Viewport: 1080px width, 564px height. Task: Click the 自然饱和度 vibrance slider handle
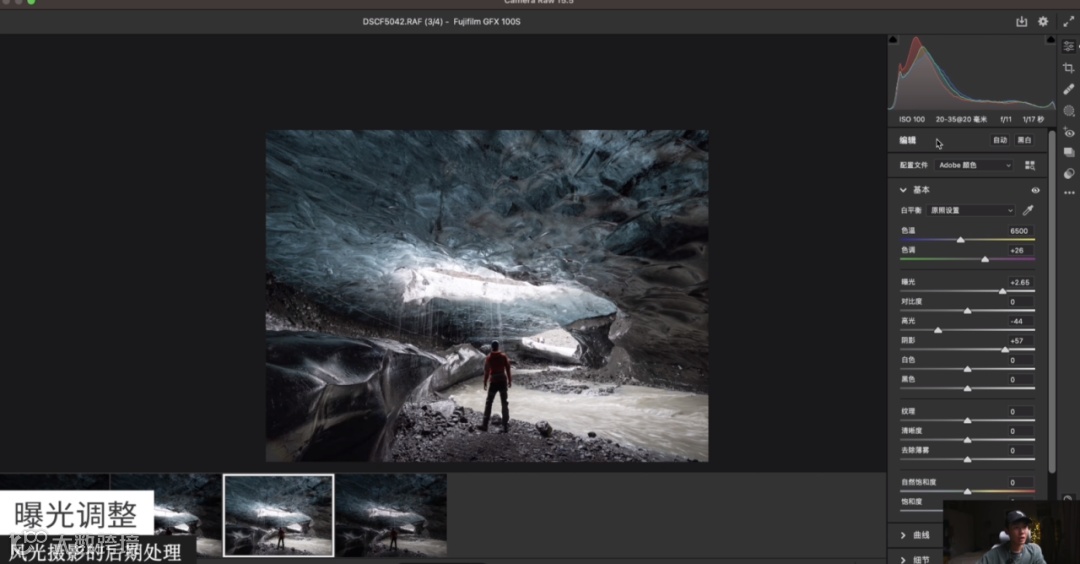coord(967,491)
